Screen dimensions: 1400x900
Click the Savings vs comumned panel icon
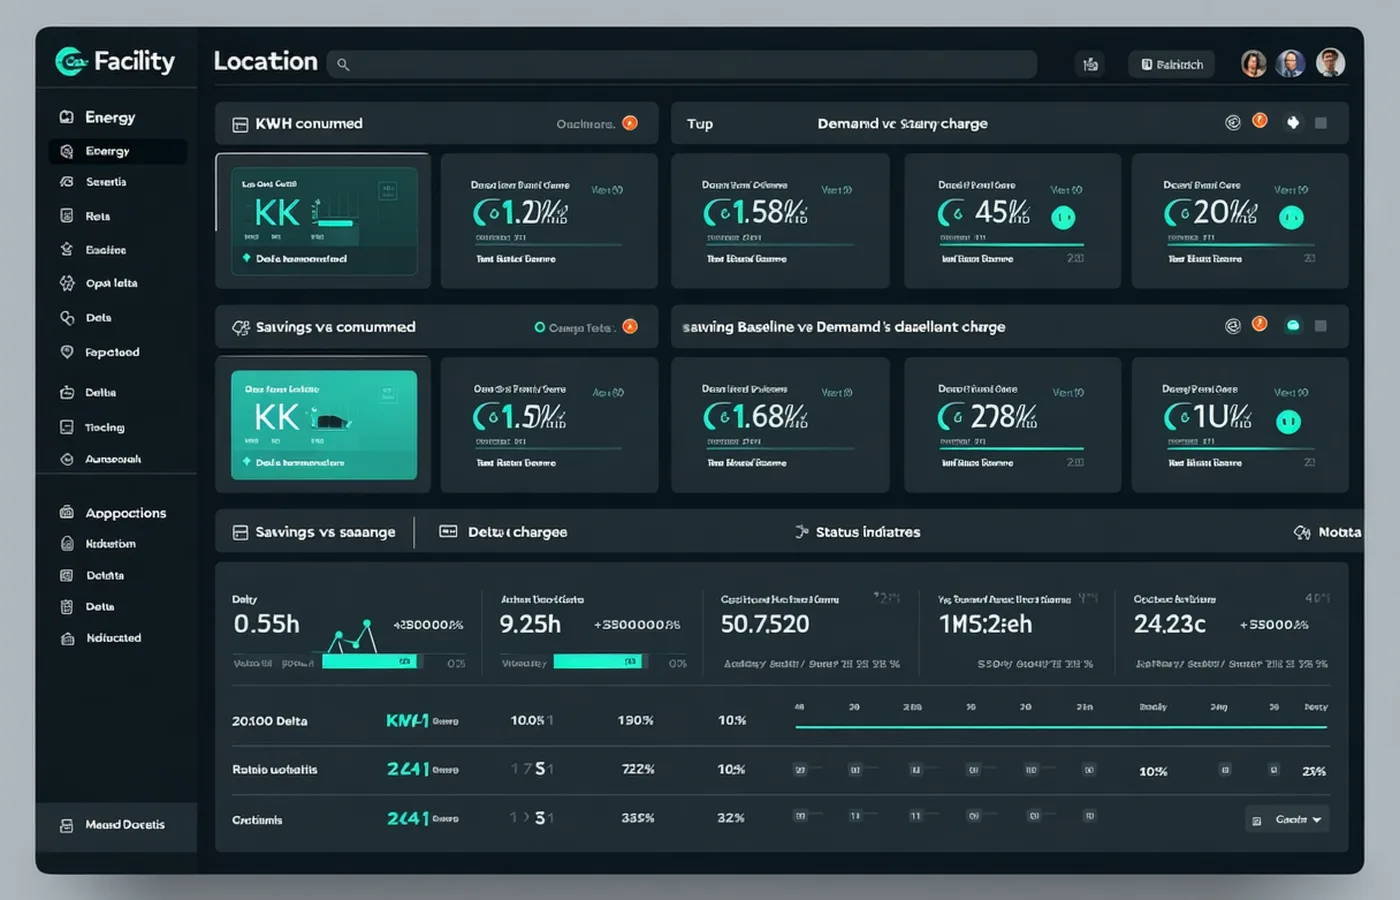pos(241,328)
